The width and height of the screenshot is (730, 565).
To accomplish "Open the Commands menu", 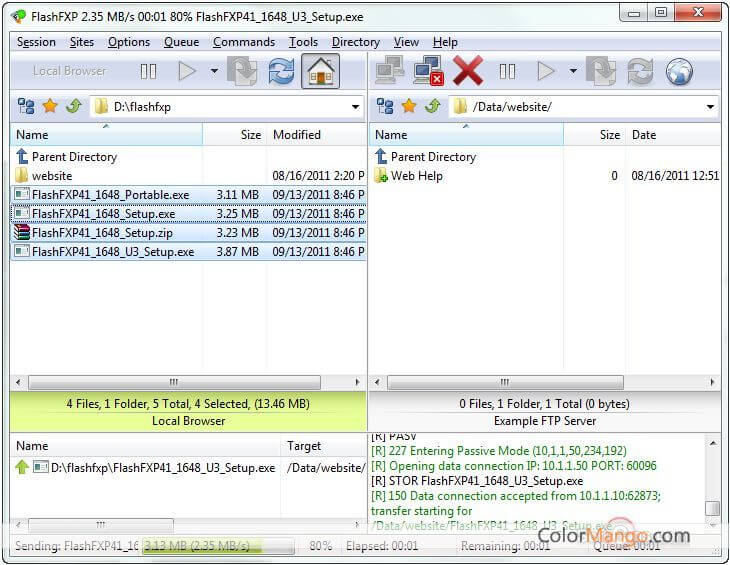I will click(x=244, y=42).
